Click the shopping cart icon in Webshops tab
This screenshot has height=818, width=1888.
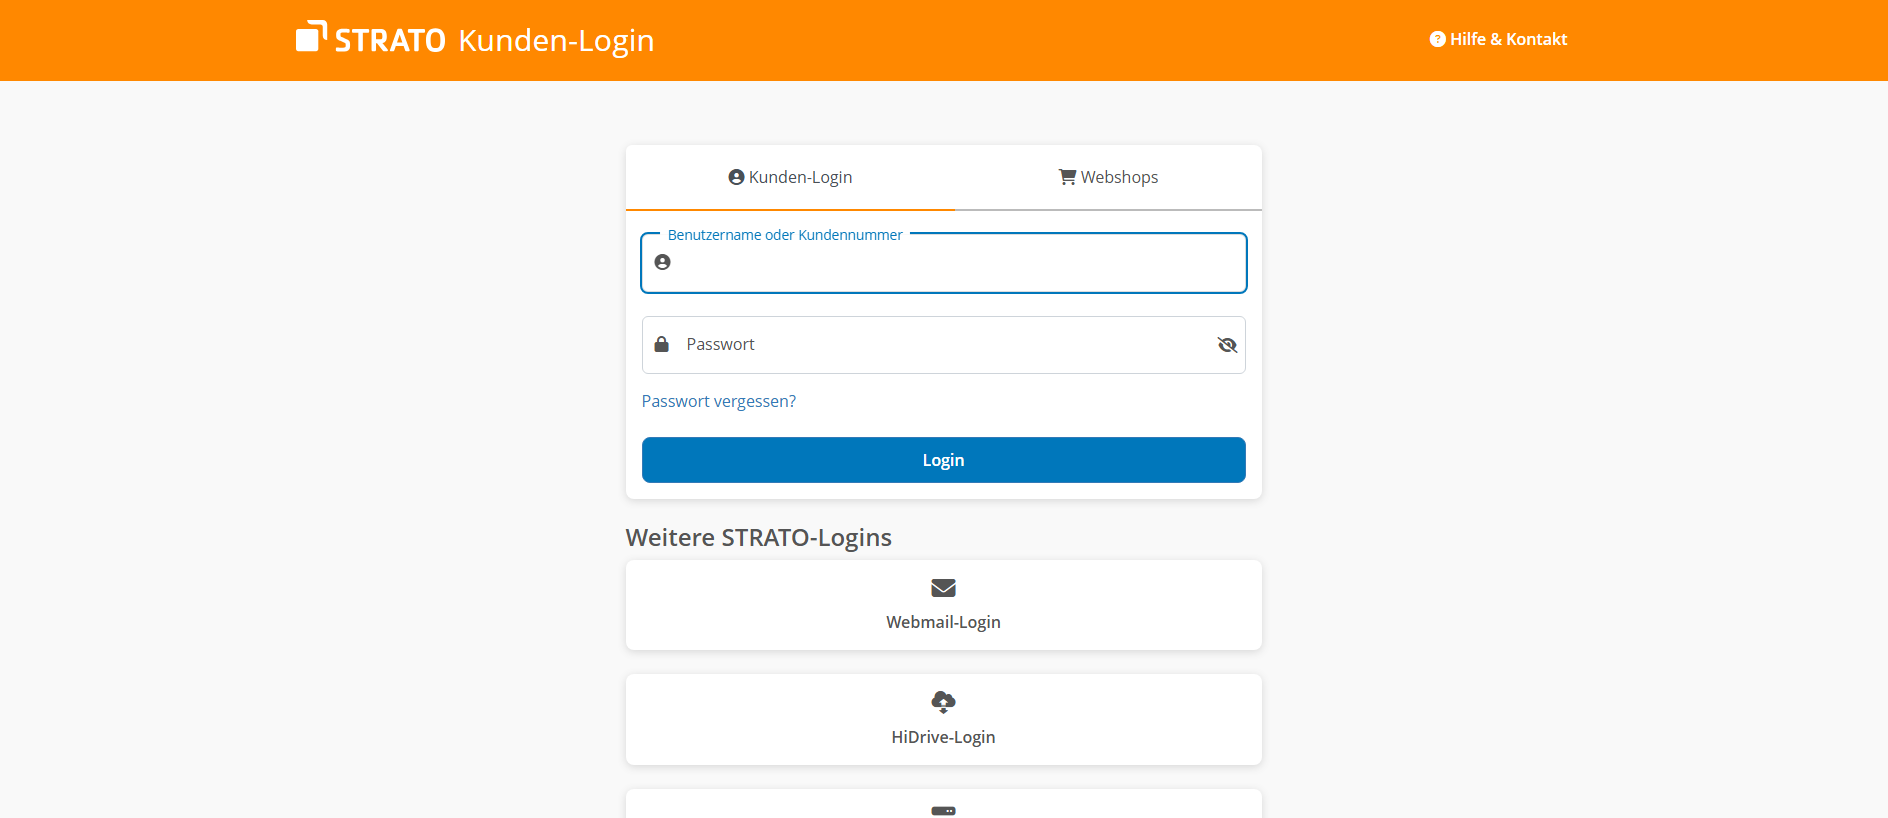pyautogui.click(x=1067, y=177)
